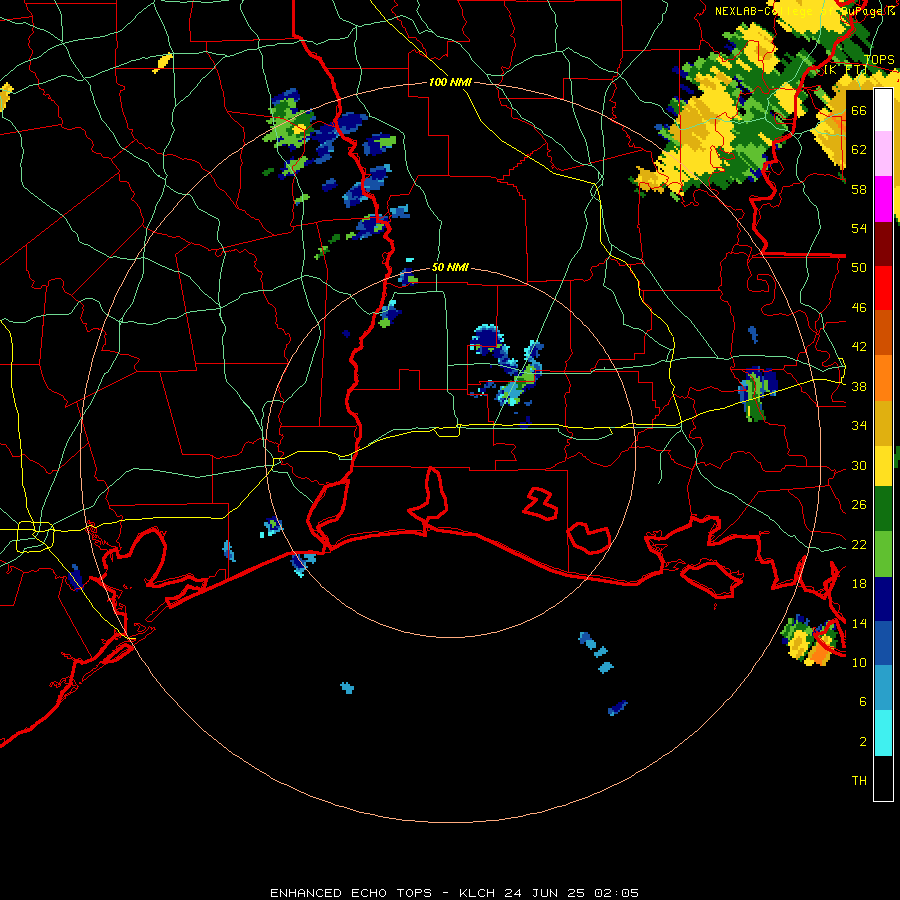Viewport: 900px width, 900px height.
Task: Click the gold legend swatch
Action: pyautogui.click(x=883, y=423)
